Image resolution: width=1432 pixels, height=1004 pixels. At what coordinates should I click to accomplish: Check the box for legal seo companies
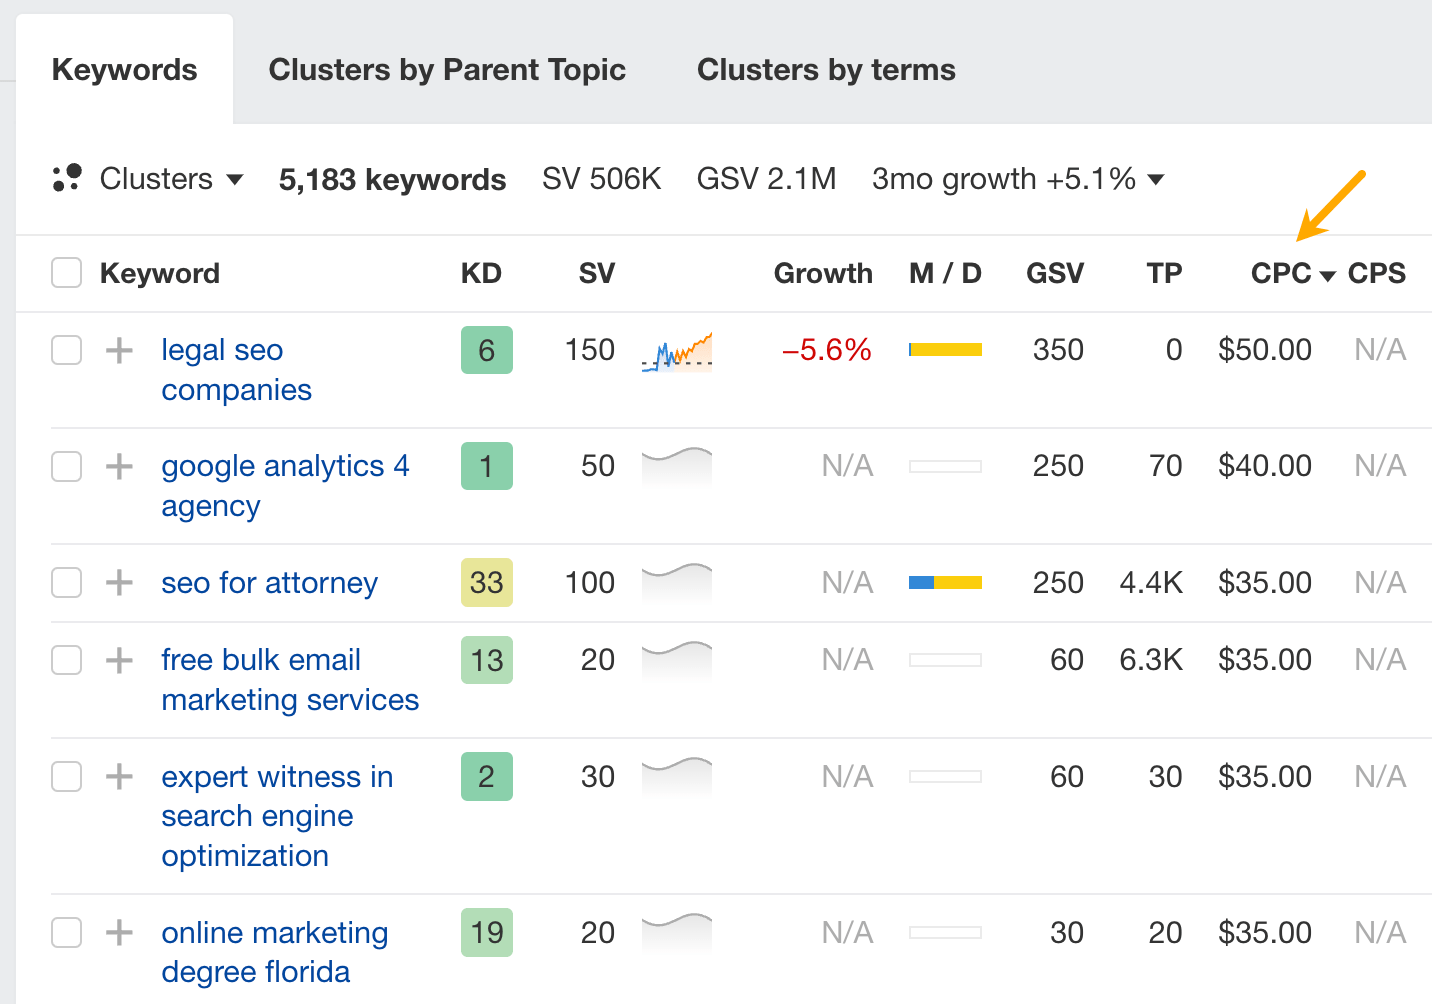tap(66, 350)
